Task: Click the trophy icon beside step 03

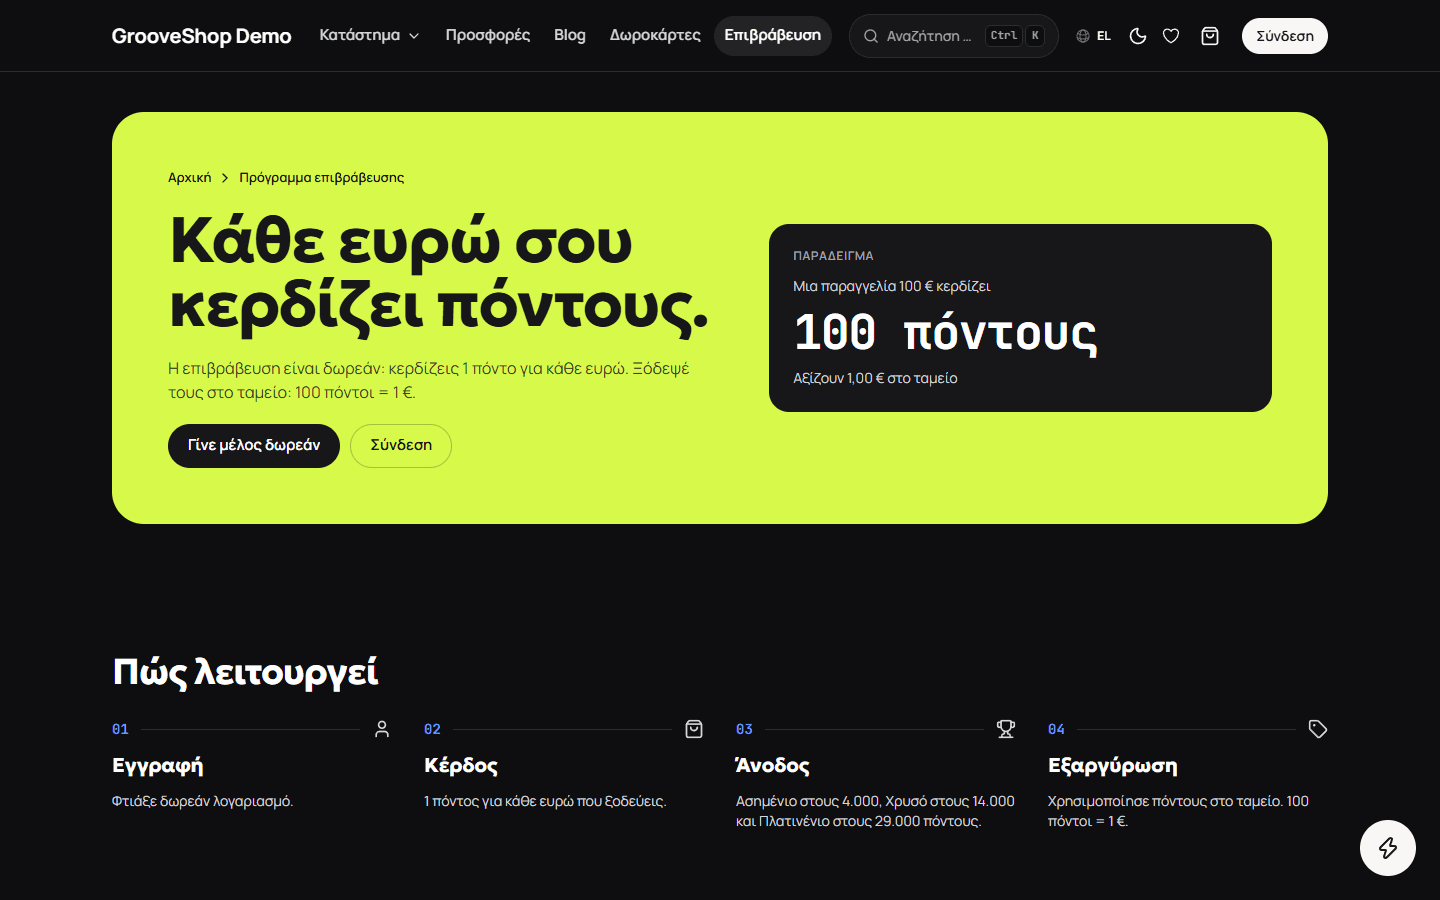Action: coord(1006,729)
